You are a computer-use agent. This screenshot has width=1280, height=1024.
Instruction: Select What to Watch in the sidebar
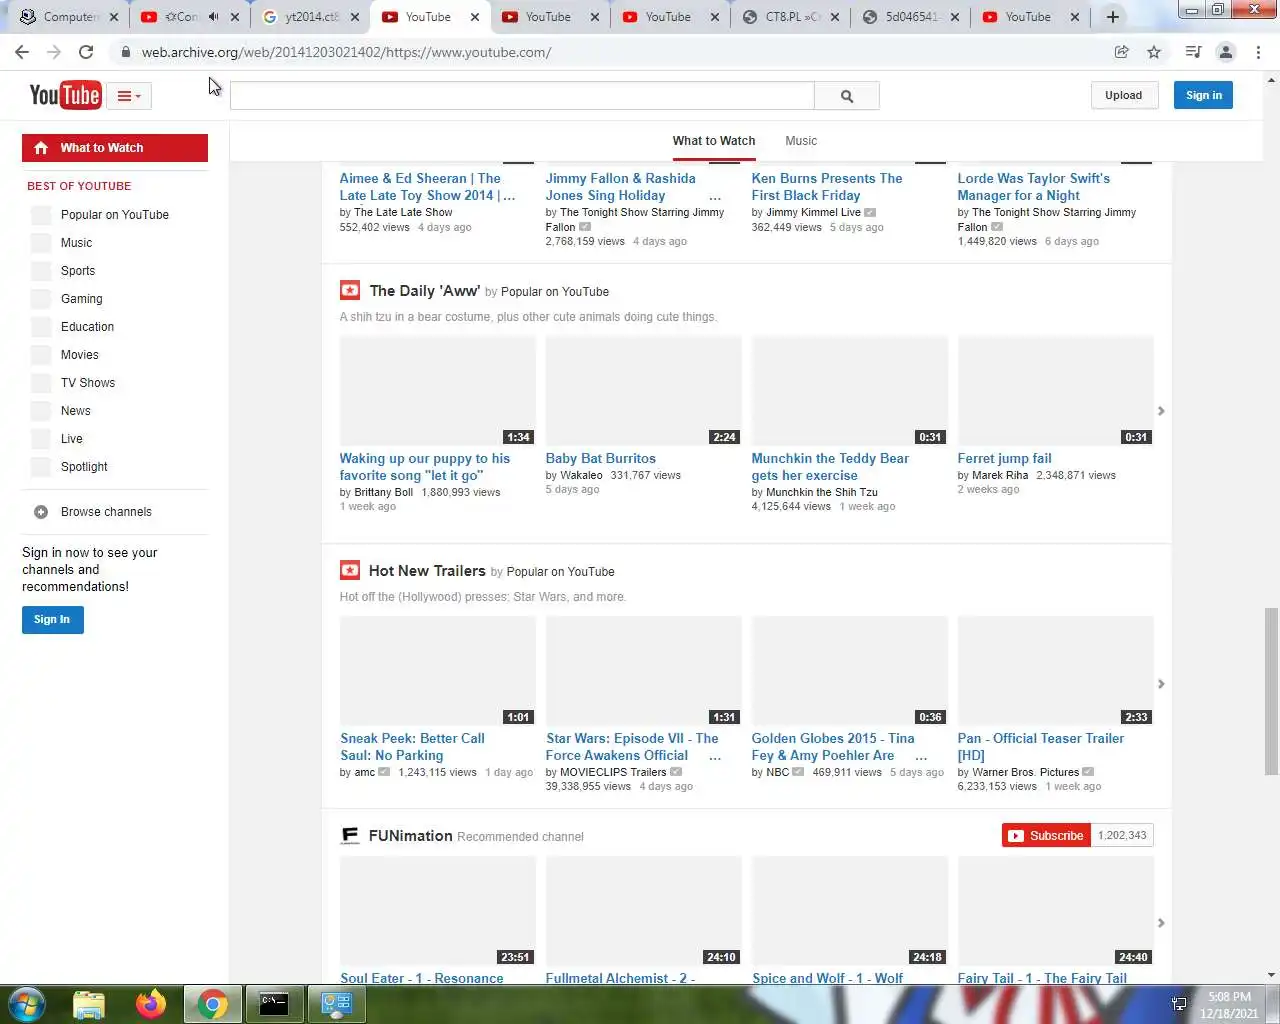tap(115, 148)
